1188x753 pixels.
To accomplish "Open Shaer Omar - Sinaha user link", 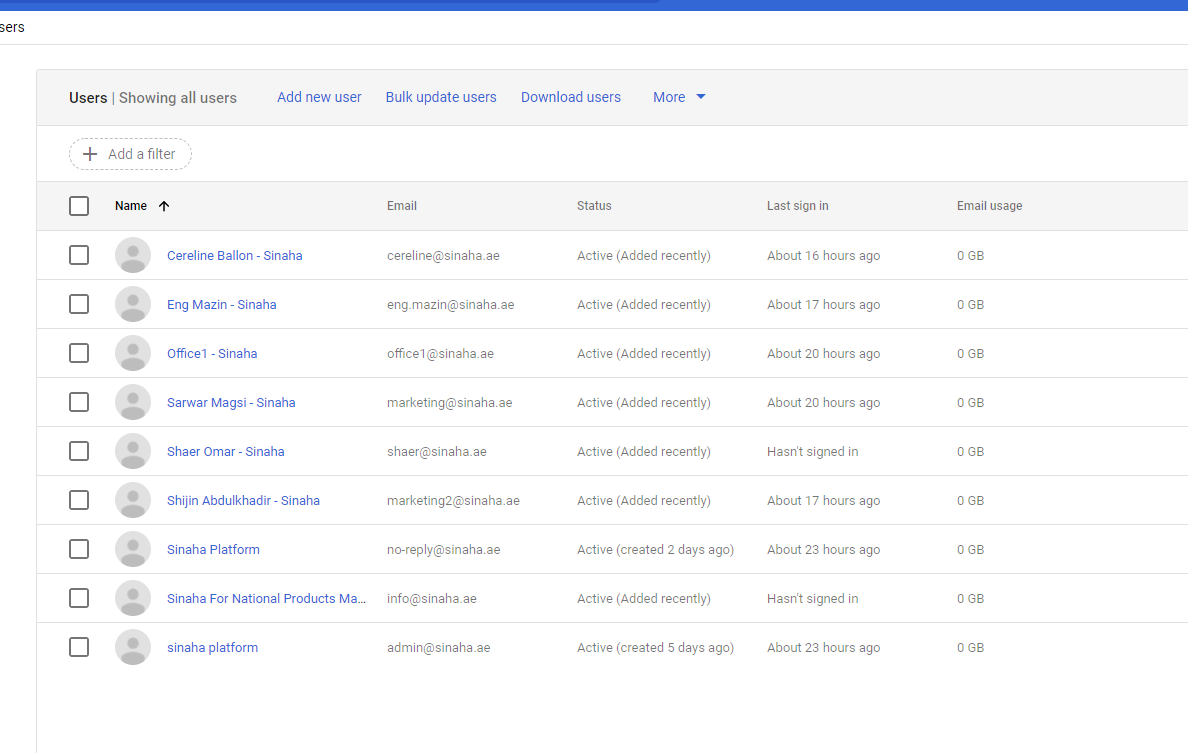I will click(226, 451).
